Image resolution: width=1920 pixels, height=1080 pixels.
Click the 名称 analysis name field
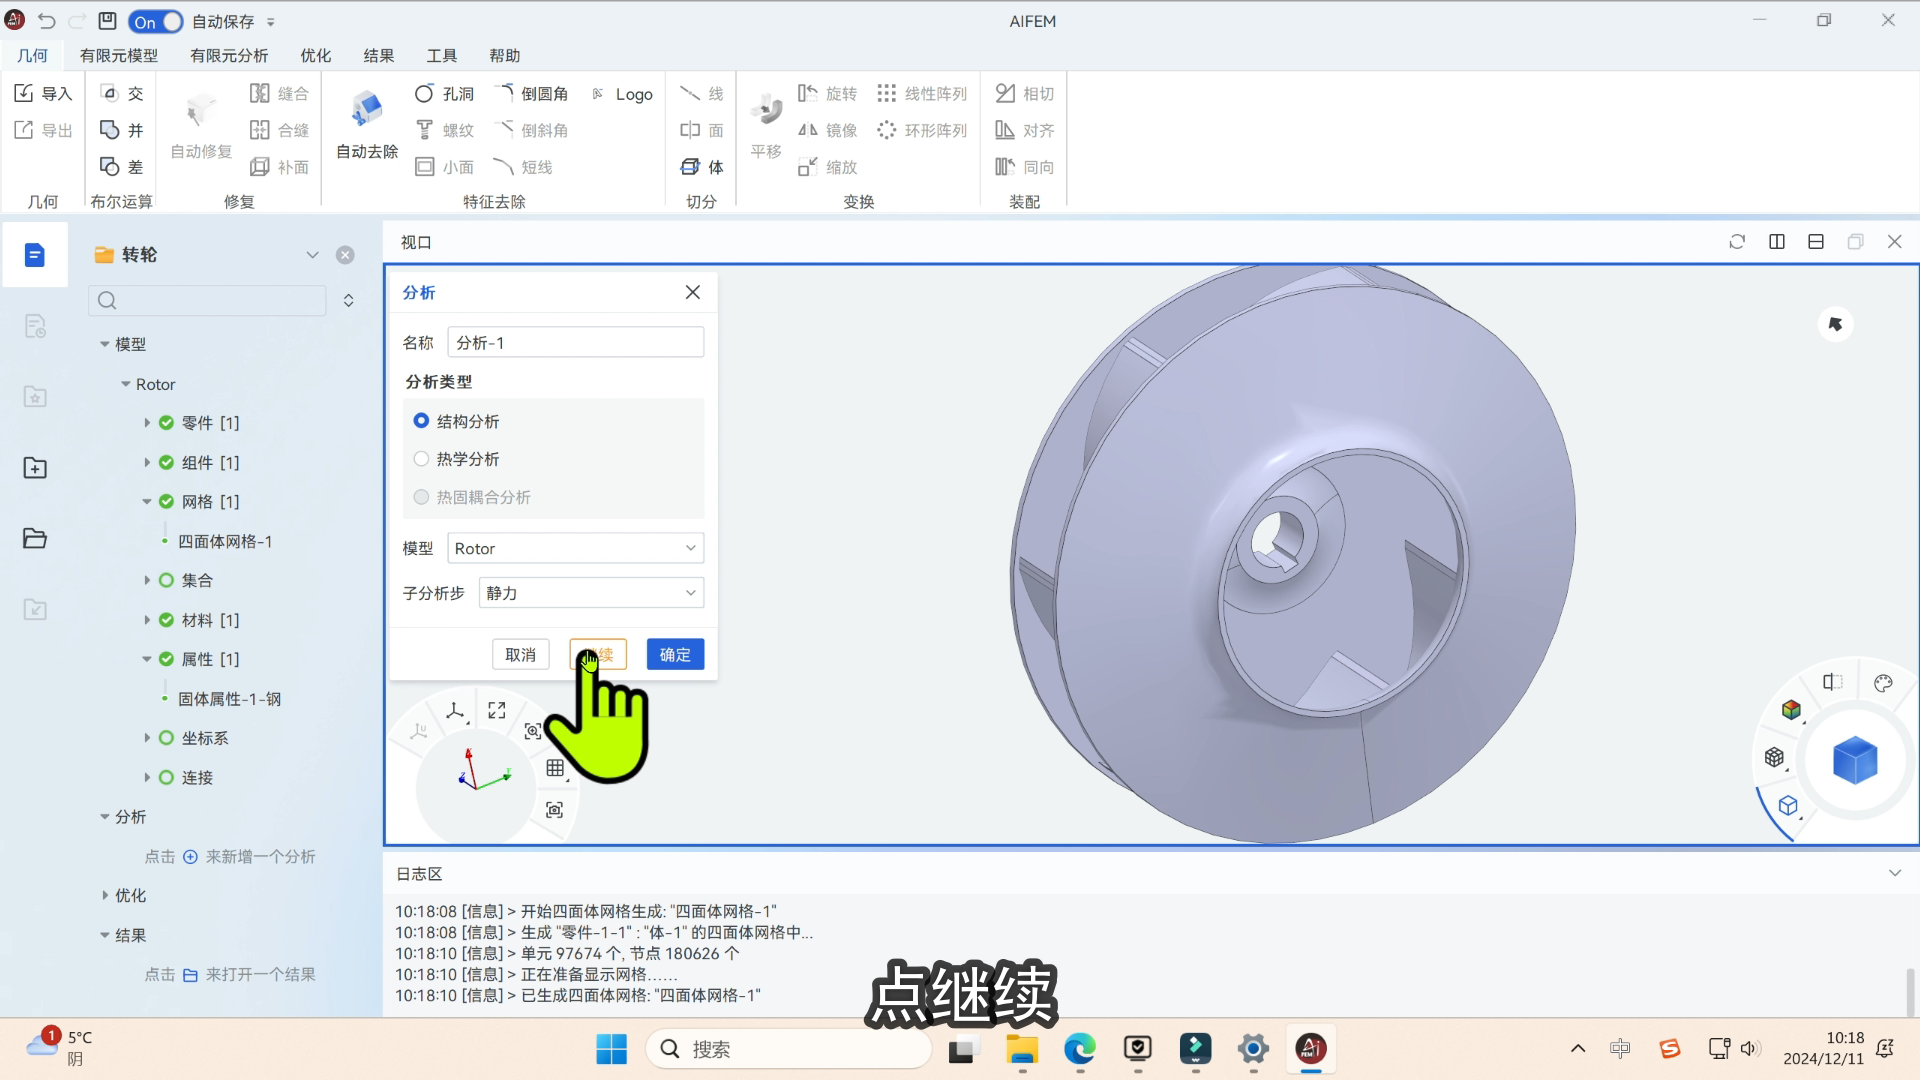point(575,343)
